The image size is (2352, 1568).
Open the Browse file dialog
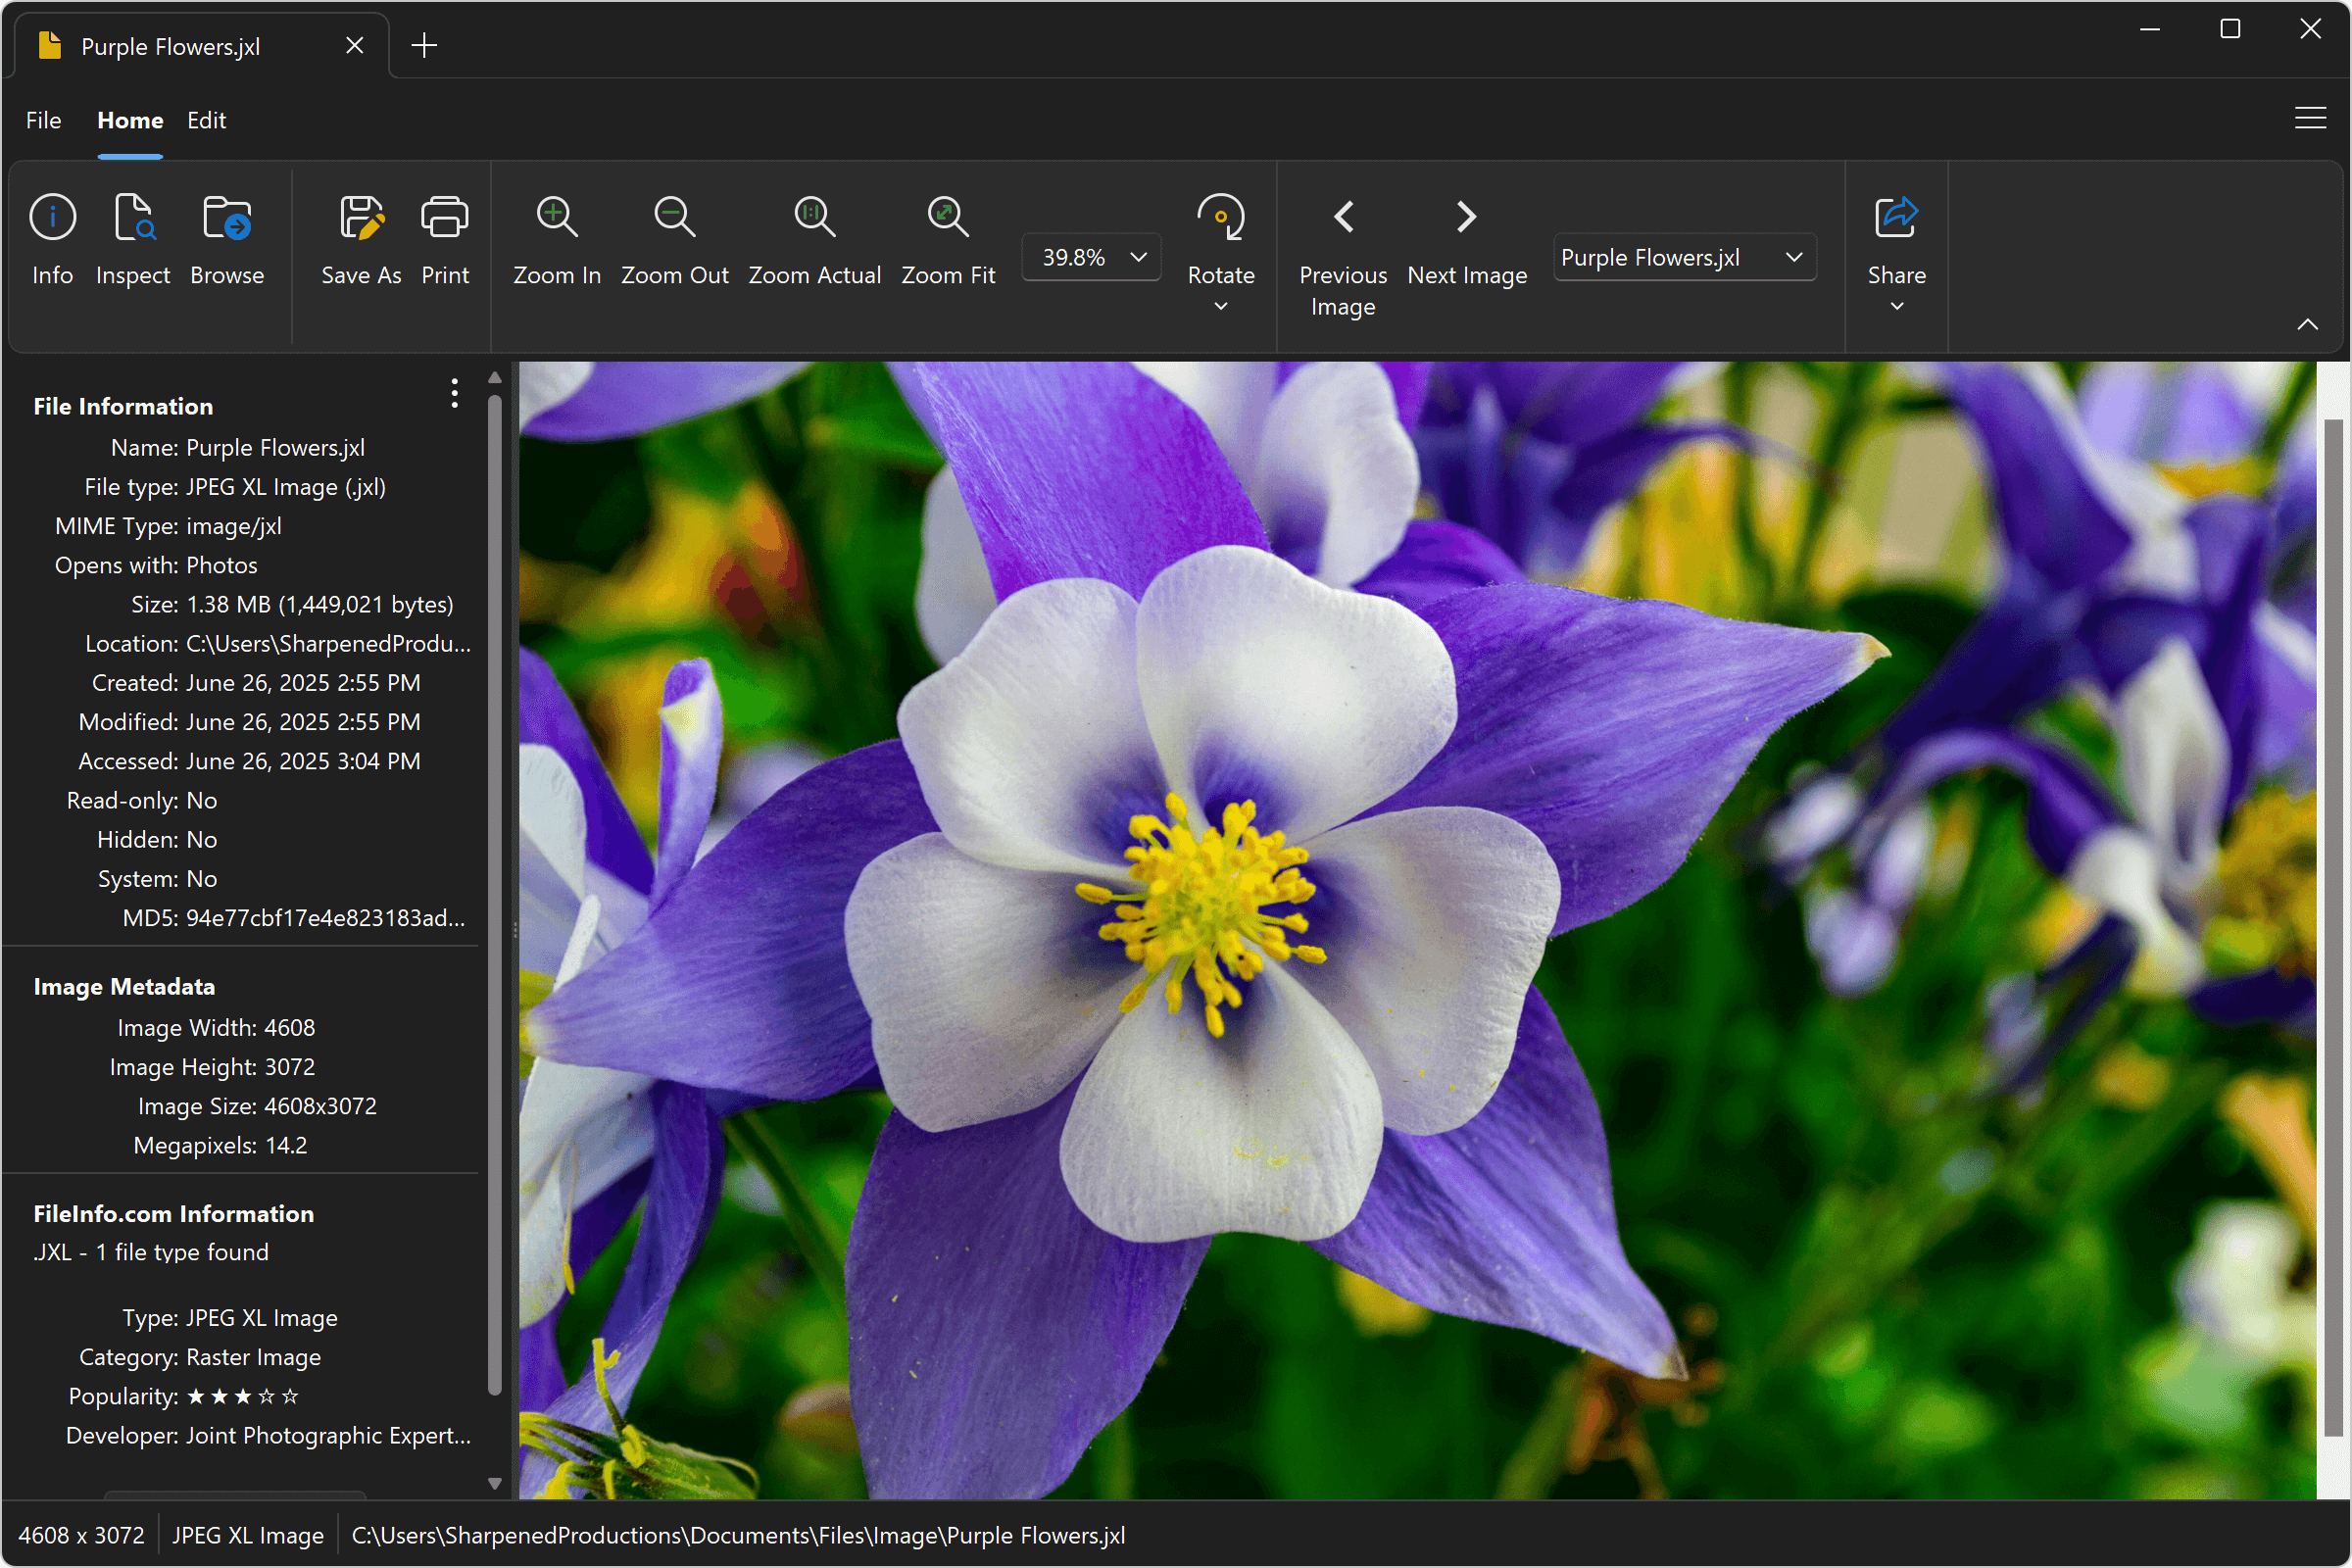point(226,240)
